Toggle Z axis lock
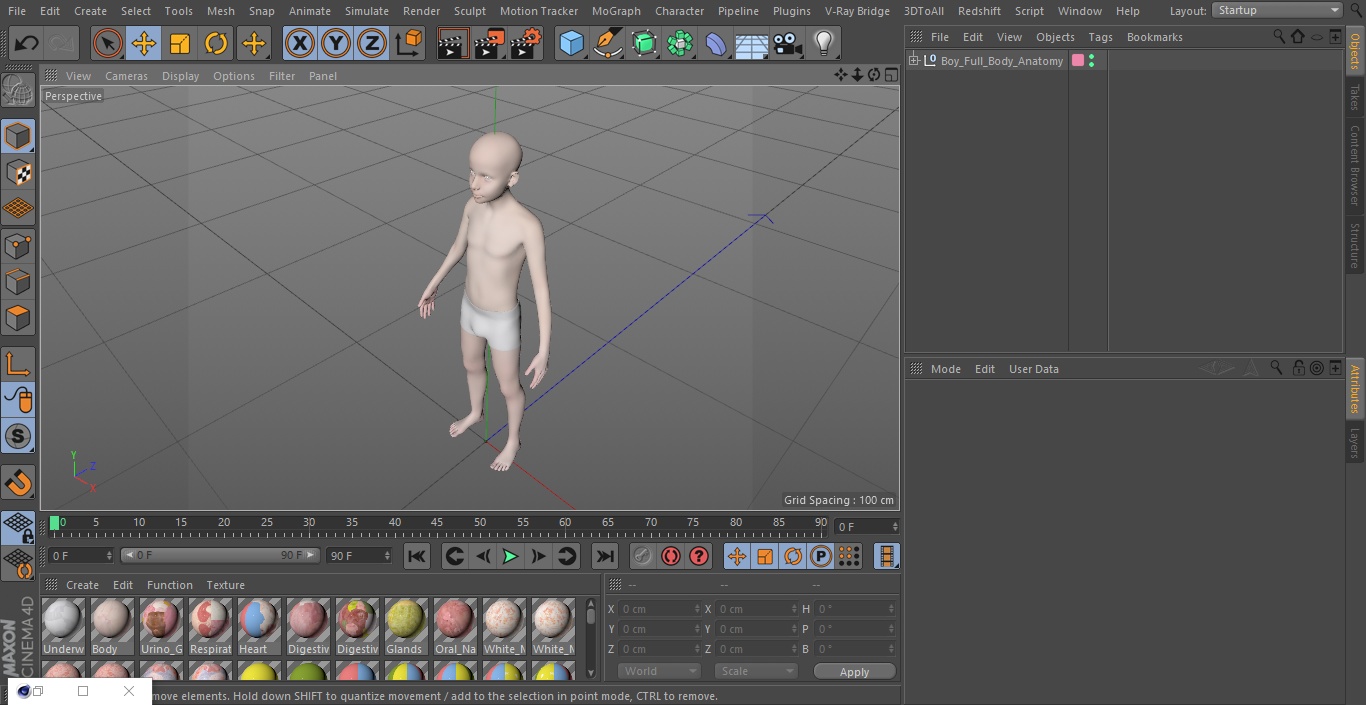 click(372, 44)
